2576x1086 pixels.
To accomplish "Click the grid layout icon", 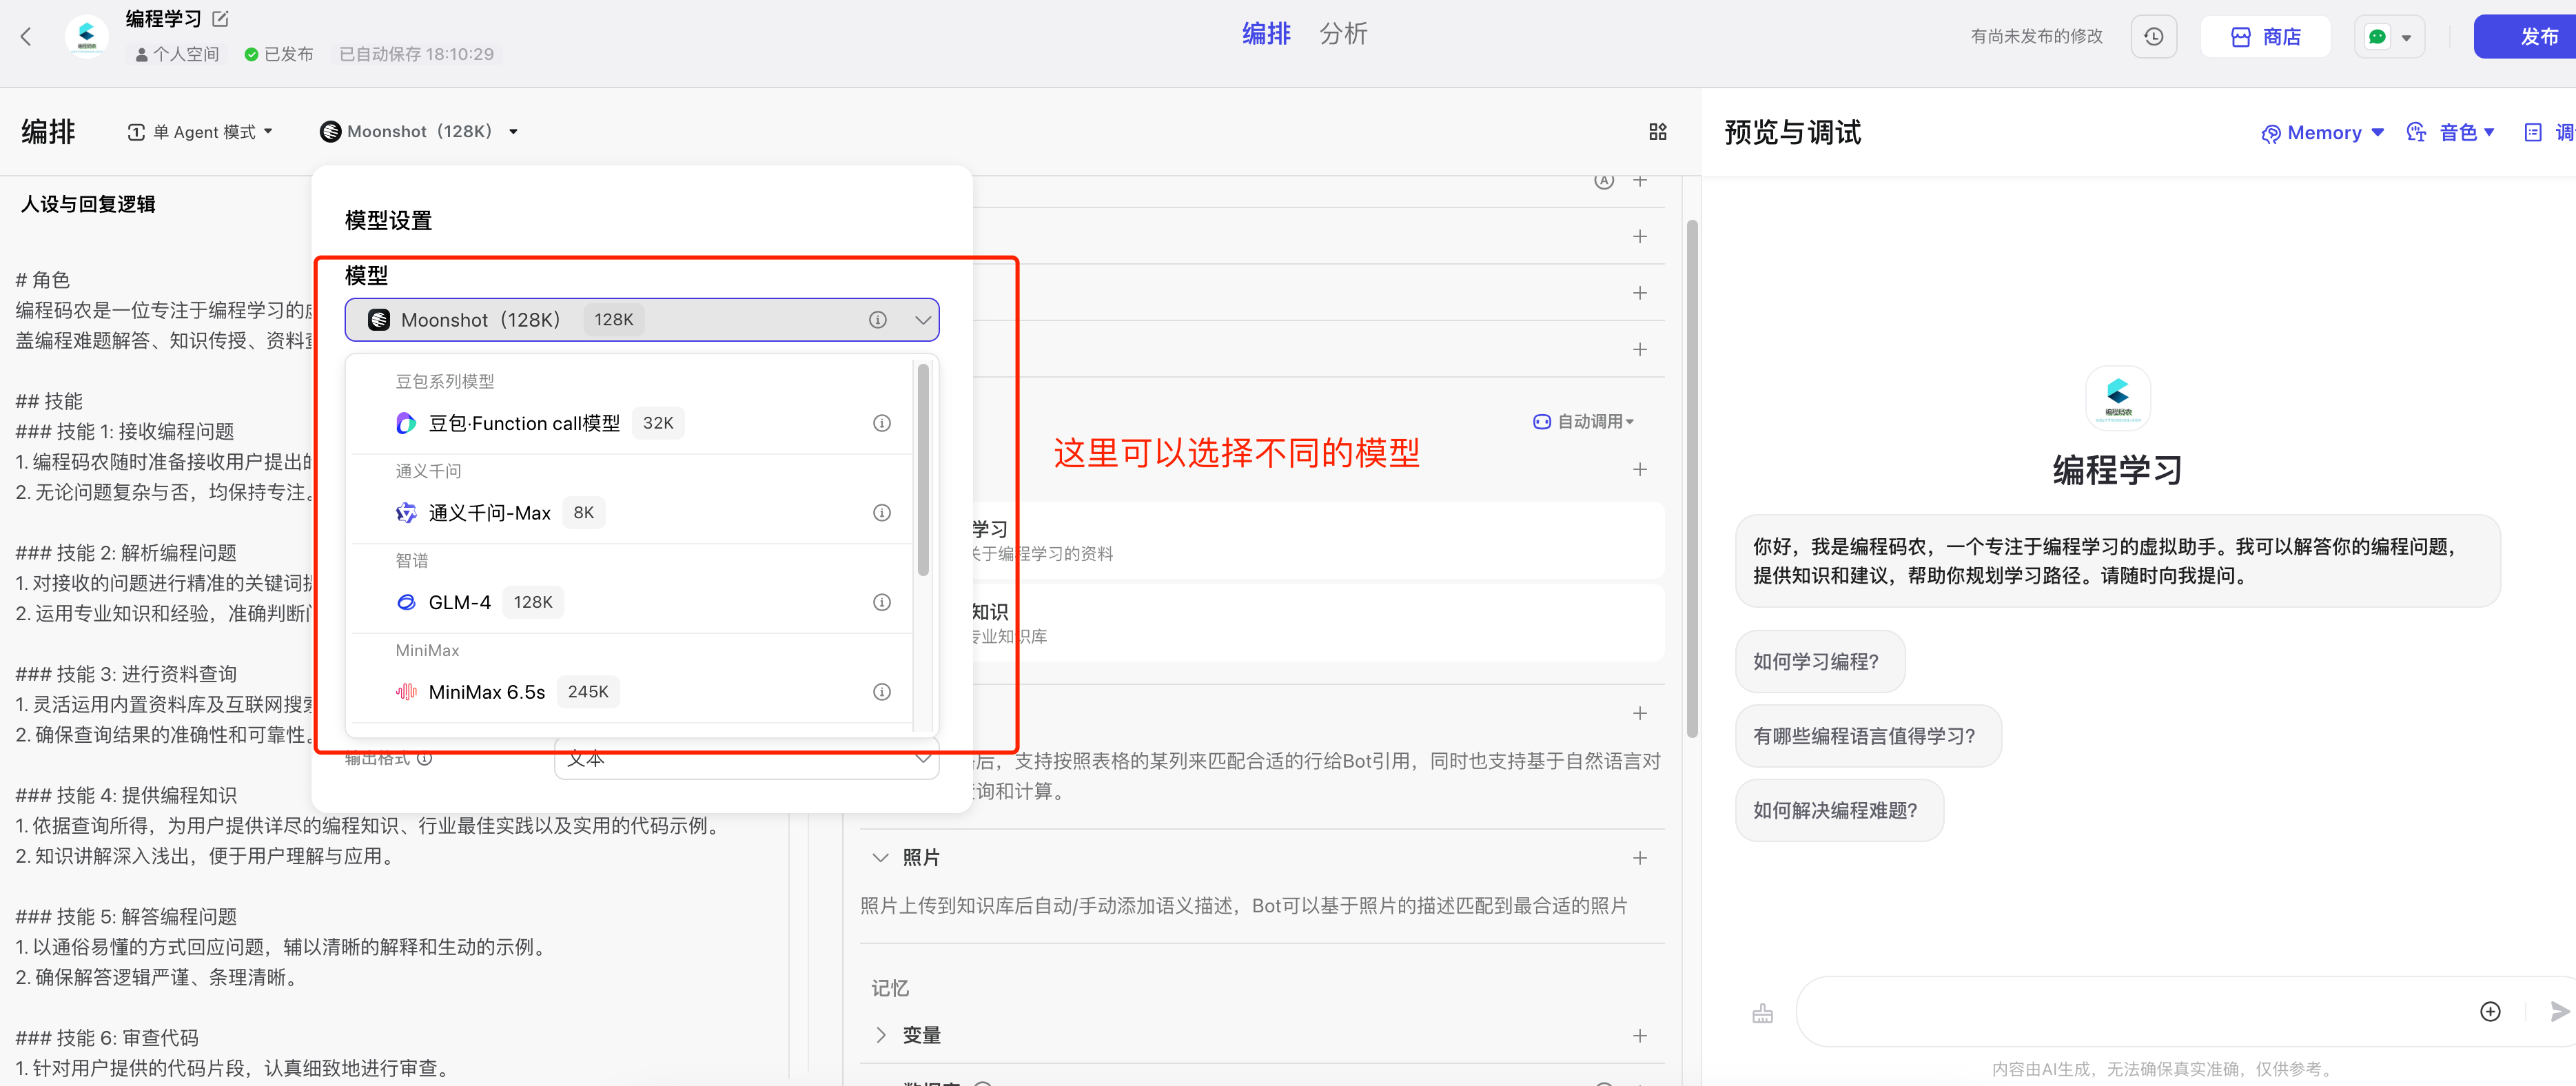I will [1657, 132].
